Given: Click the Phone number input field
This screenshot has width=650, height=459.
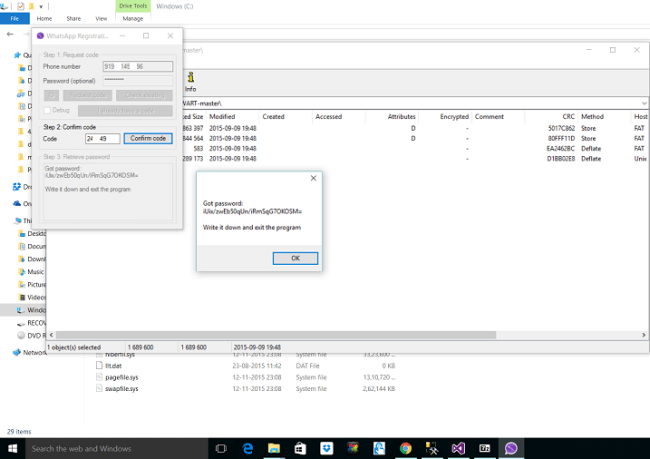Looking at the screenshot, I should click(x=138, y=66).
